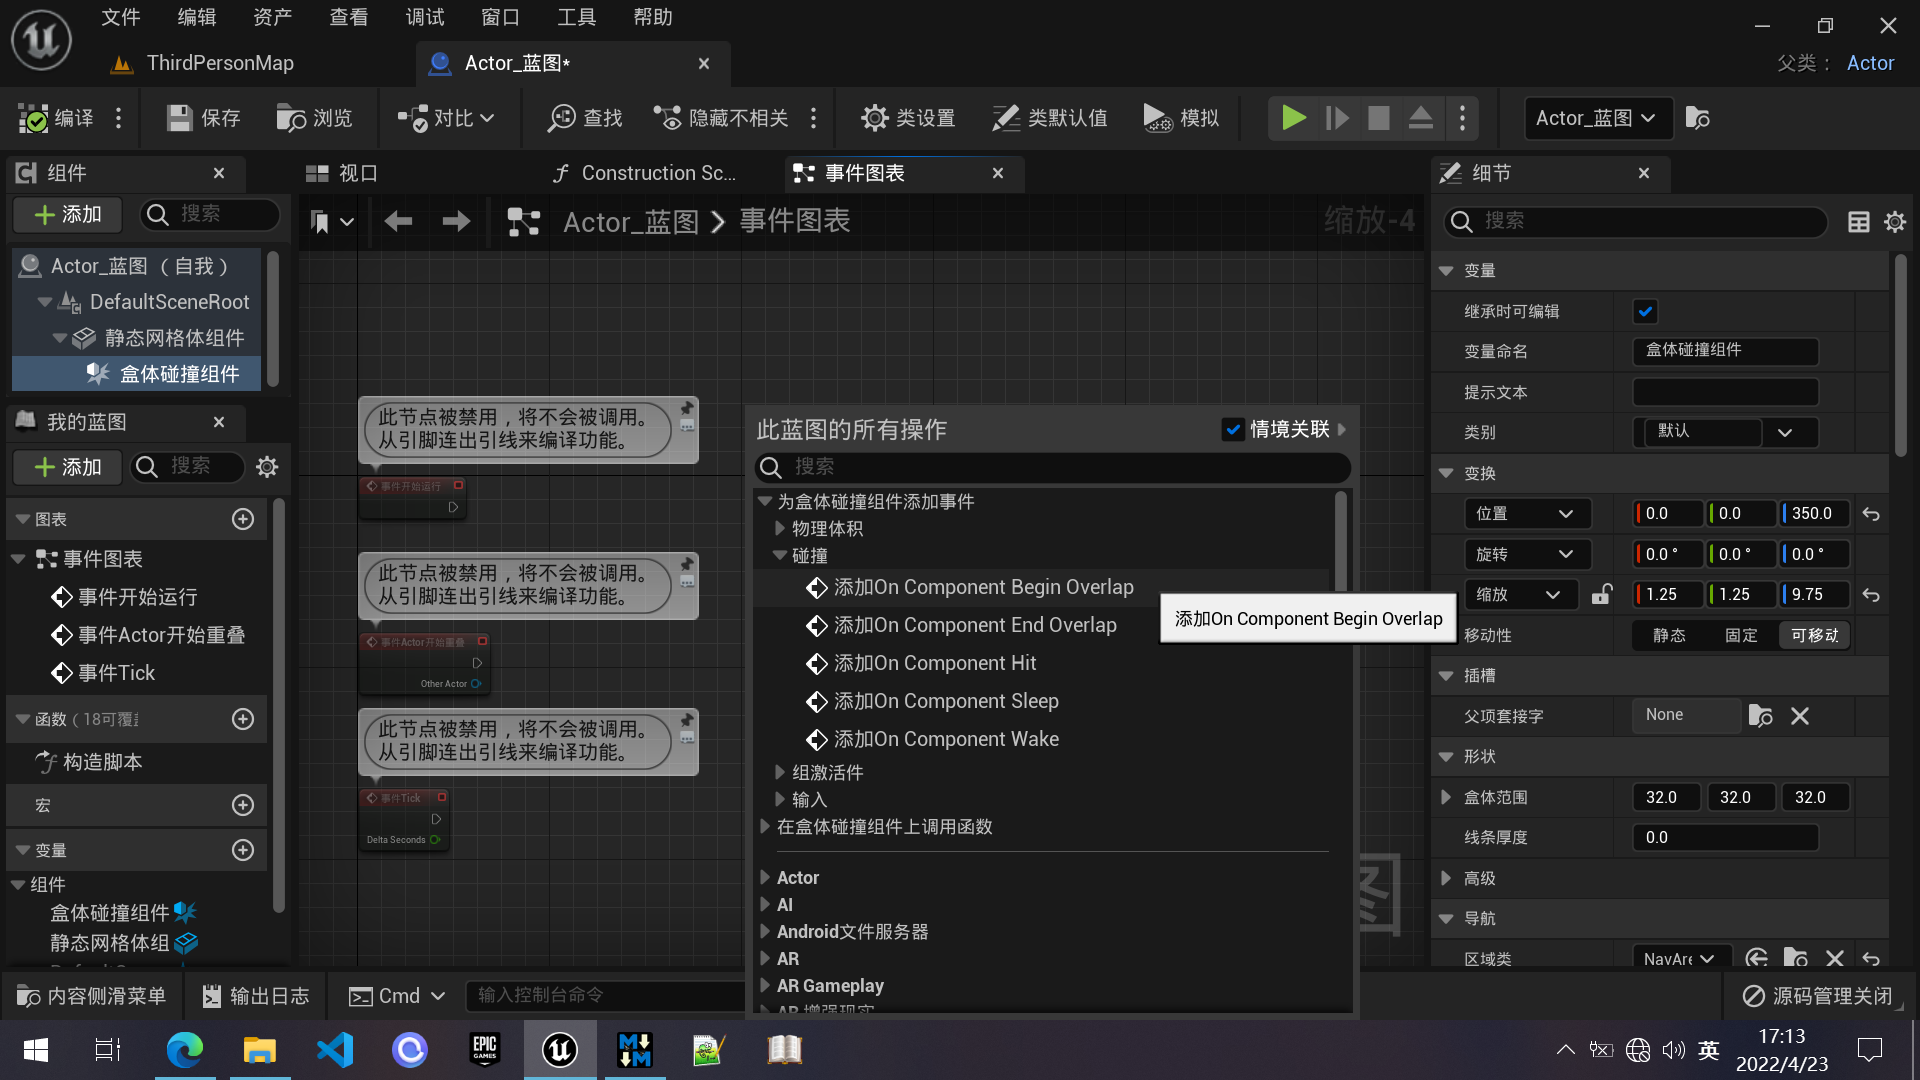The height and width of the screenshot is (1080, 1920).
Task: Start 模拟 simulation mode
Action: point(1182,117)
